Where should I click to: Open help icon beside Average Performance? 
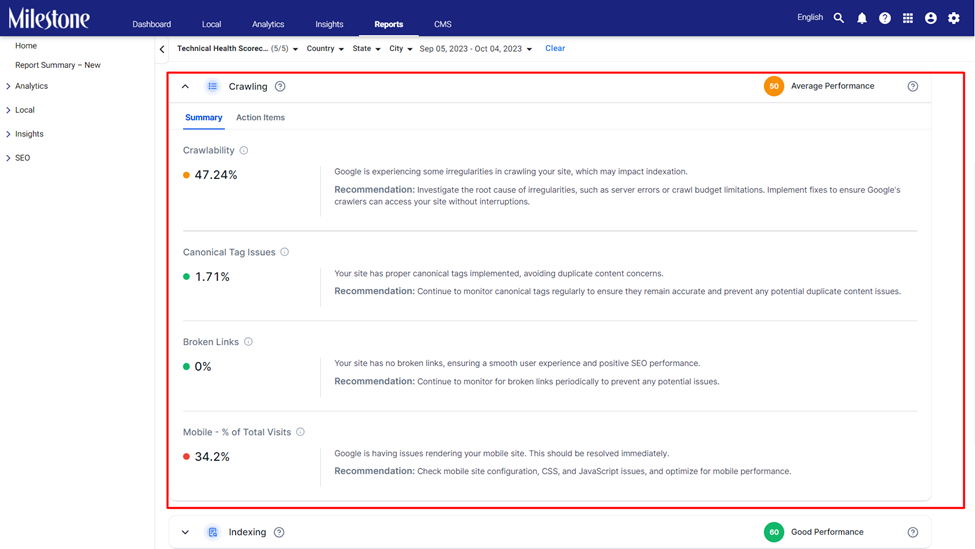coord(913,86)
